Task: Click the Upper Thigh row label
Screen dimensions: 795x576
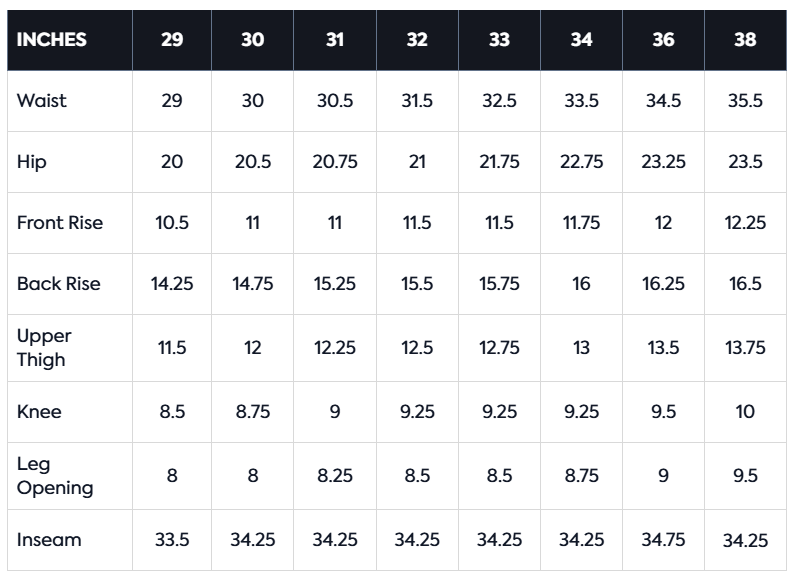Action: [45, 347]
